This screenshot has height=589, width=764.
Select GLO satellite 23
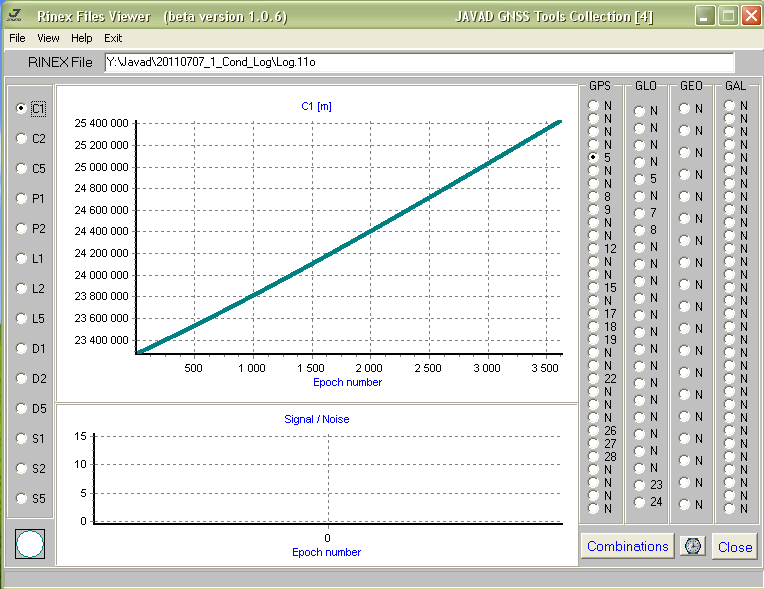click(639, 485)
